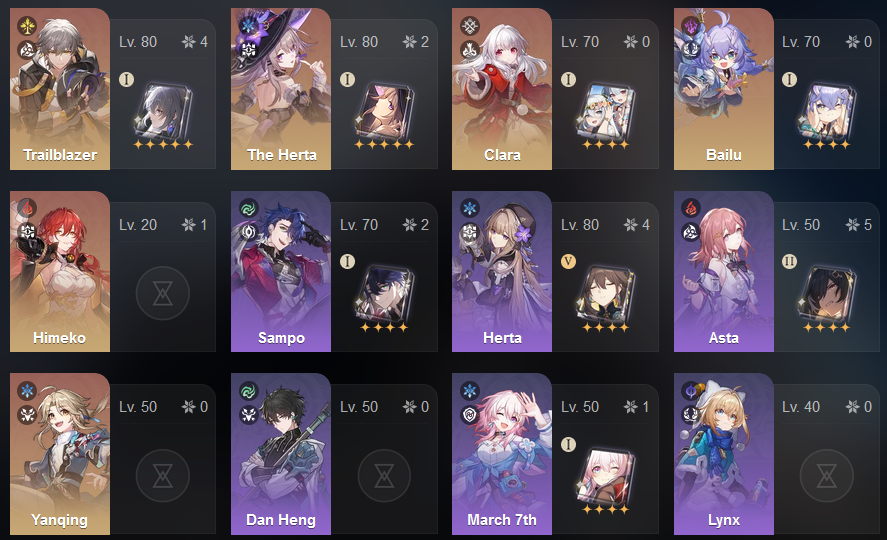Open the Trailblazer character card

[x=60, y=89]
